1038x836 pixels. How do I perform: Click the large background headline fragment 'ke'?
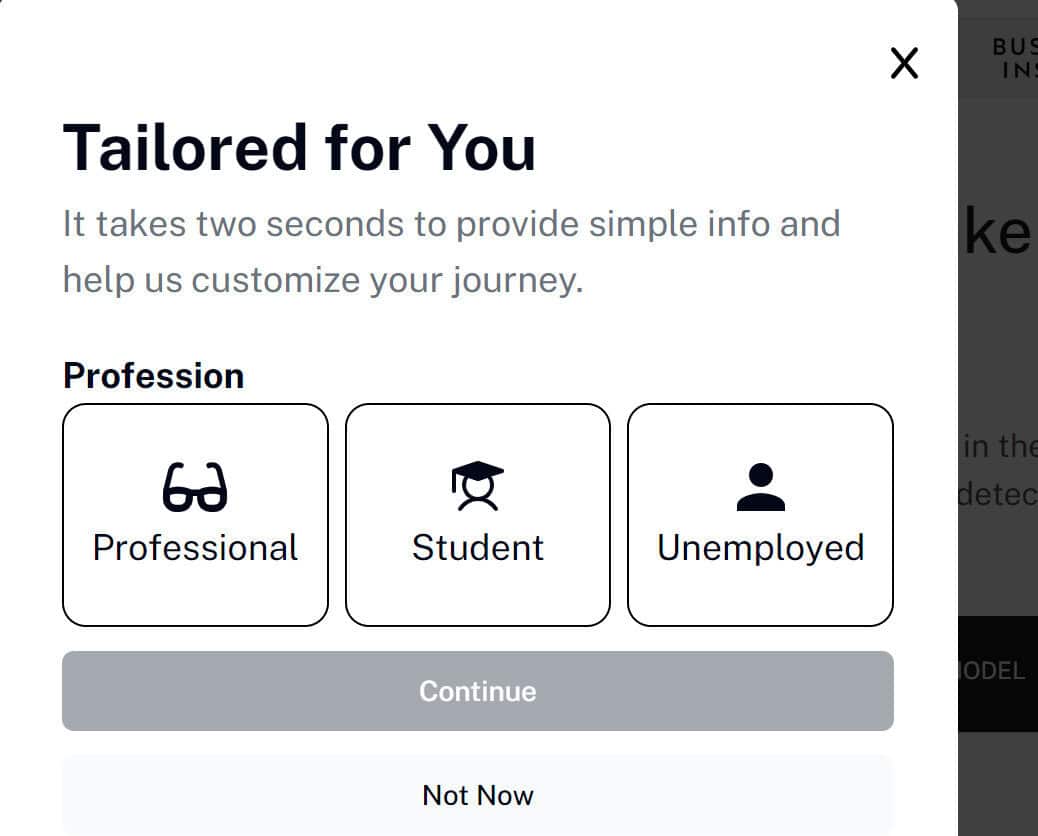pyautogui.click(x=997, y=230)
